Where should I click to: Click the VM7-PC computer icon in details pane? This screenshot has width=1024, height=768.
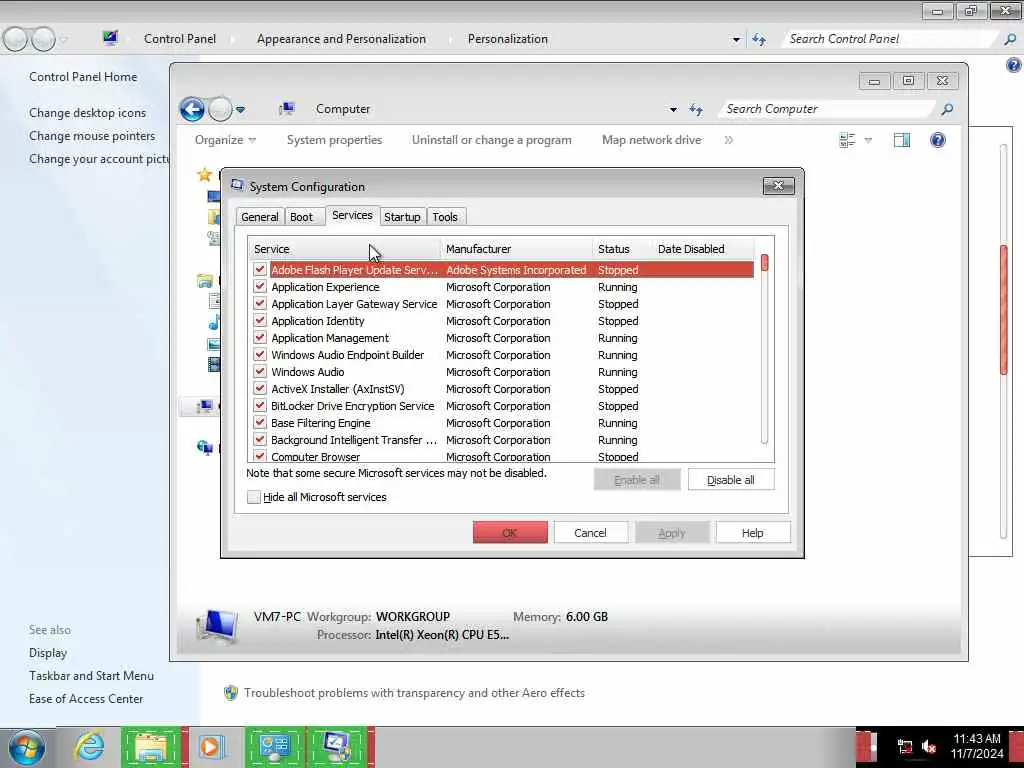tap(217, 626)
